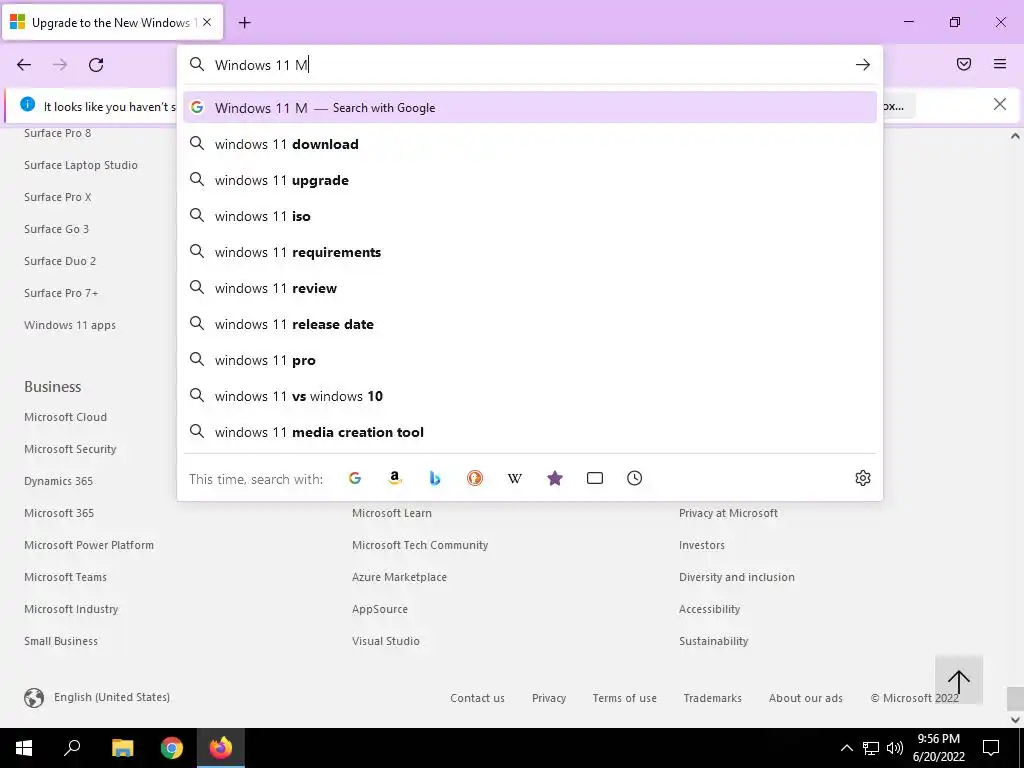
Task: Open the Privacy at Microsoft link
Action: coord(728,513)
